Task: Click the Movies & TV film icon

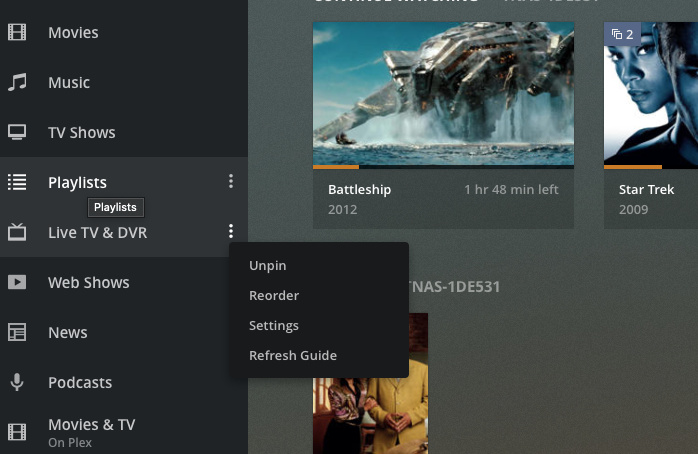Action: (17, 432)
